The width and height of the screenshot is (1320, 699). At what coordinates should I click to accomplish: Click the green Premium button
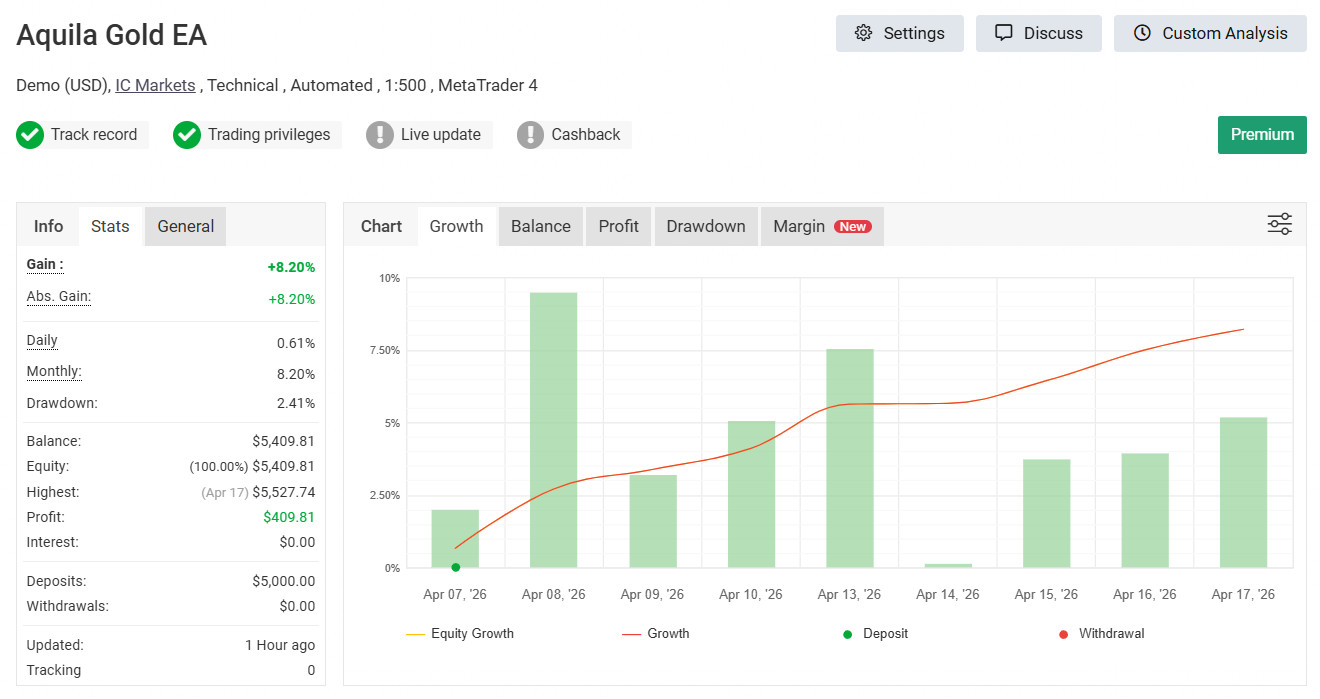(x=1262, y=135)
